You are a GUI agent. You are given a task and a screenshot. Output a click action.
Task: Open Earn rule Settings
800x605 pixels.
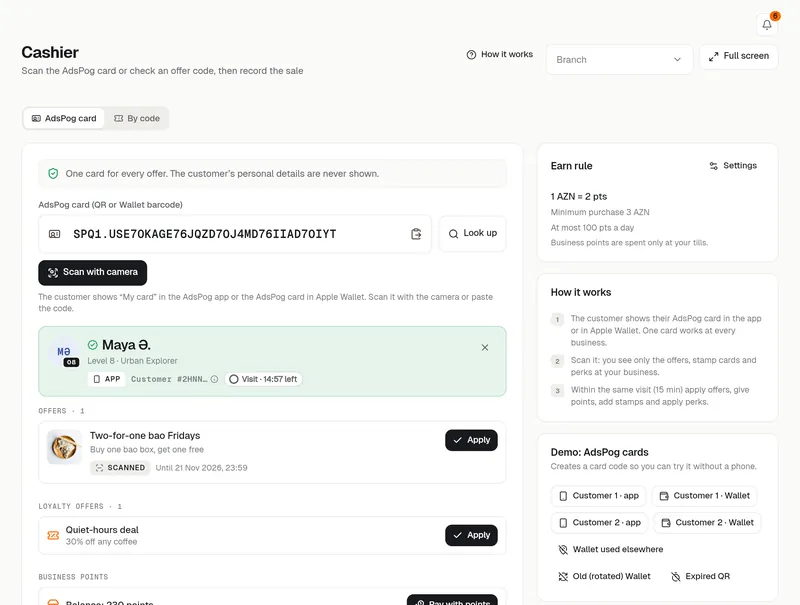coord(733,166)
